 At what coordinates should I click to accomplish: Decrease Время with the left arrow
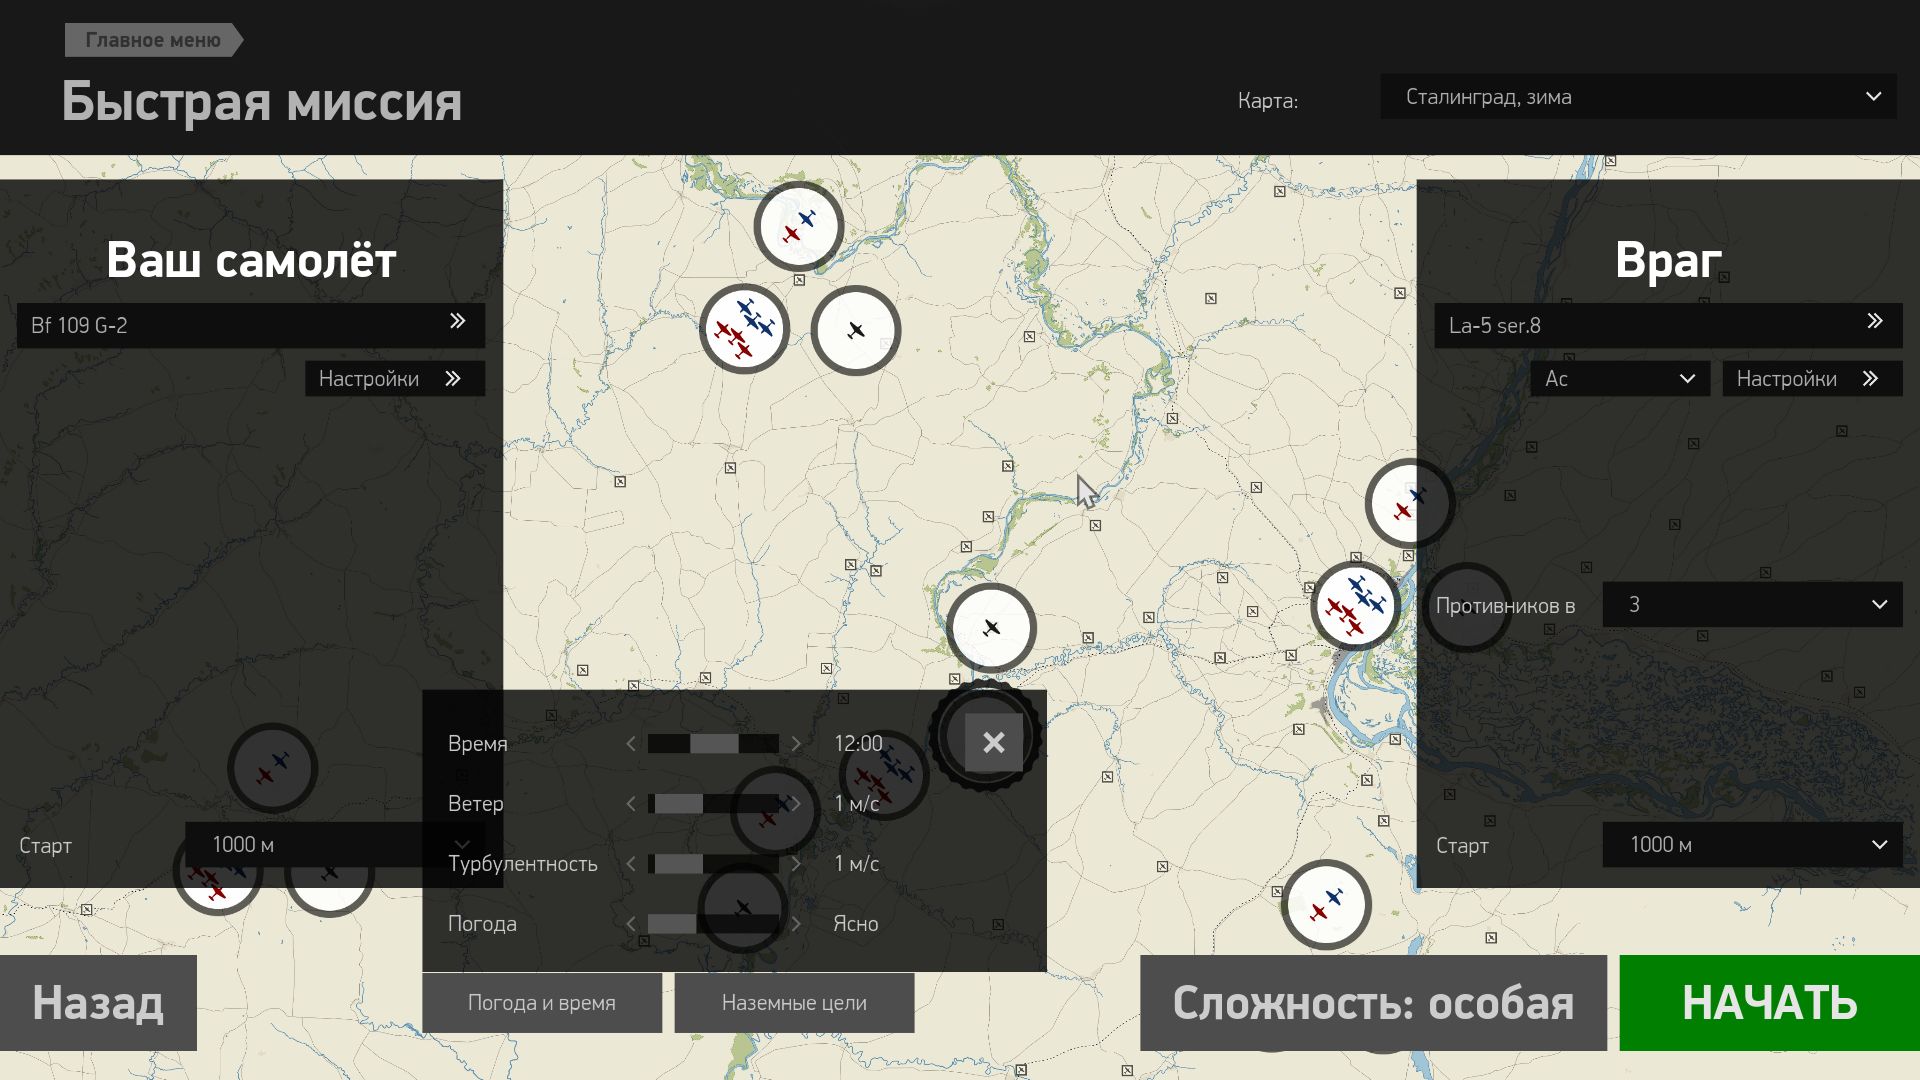(x=631, y=744)
